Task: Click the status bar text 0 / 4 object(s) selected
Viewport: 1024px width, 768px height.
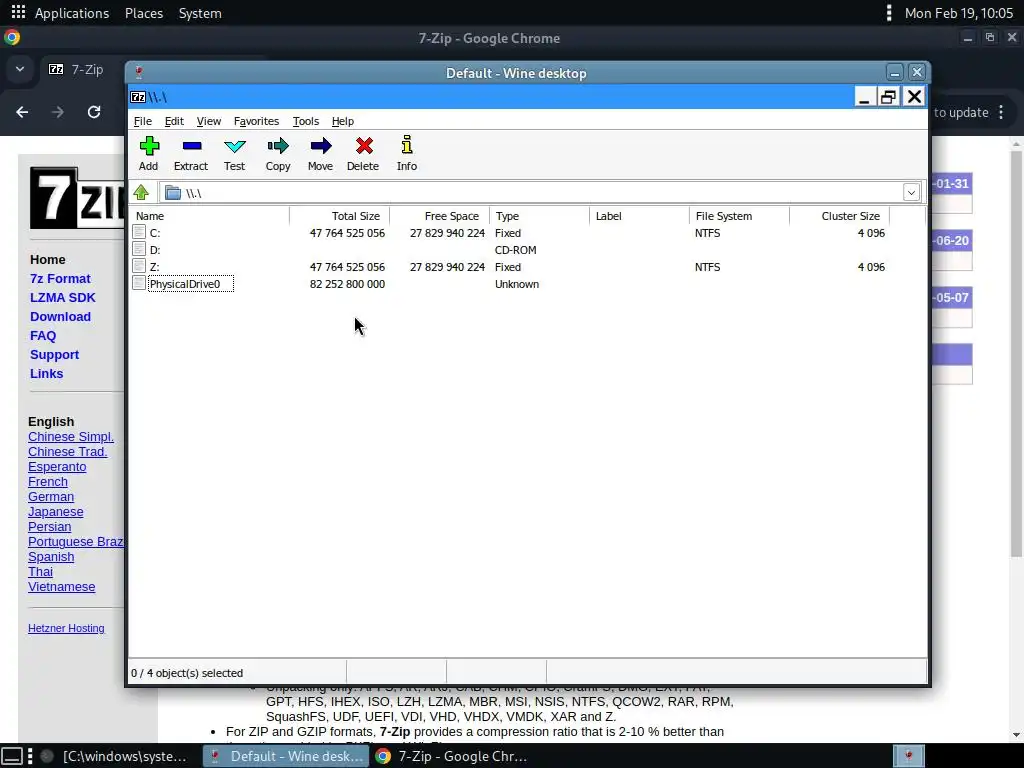Action: coord(187,673)
